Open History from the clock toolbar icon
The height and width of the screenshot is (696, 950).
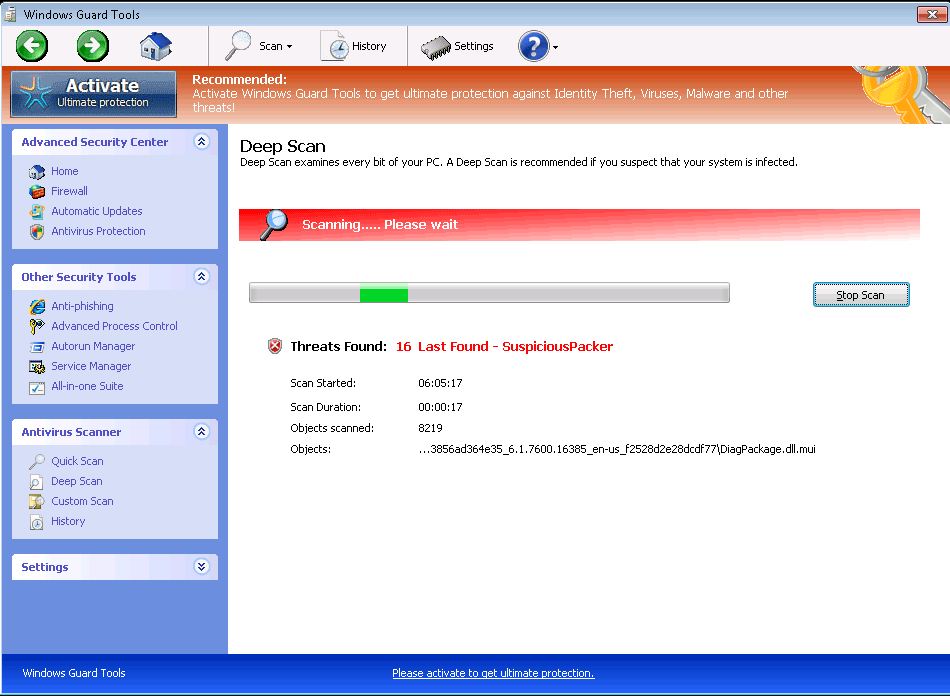(x=354, y=46)
